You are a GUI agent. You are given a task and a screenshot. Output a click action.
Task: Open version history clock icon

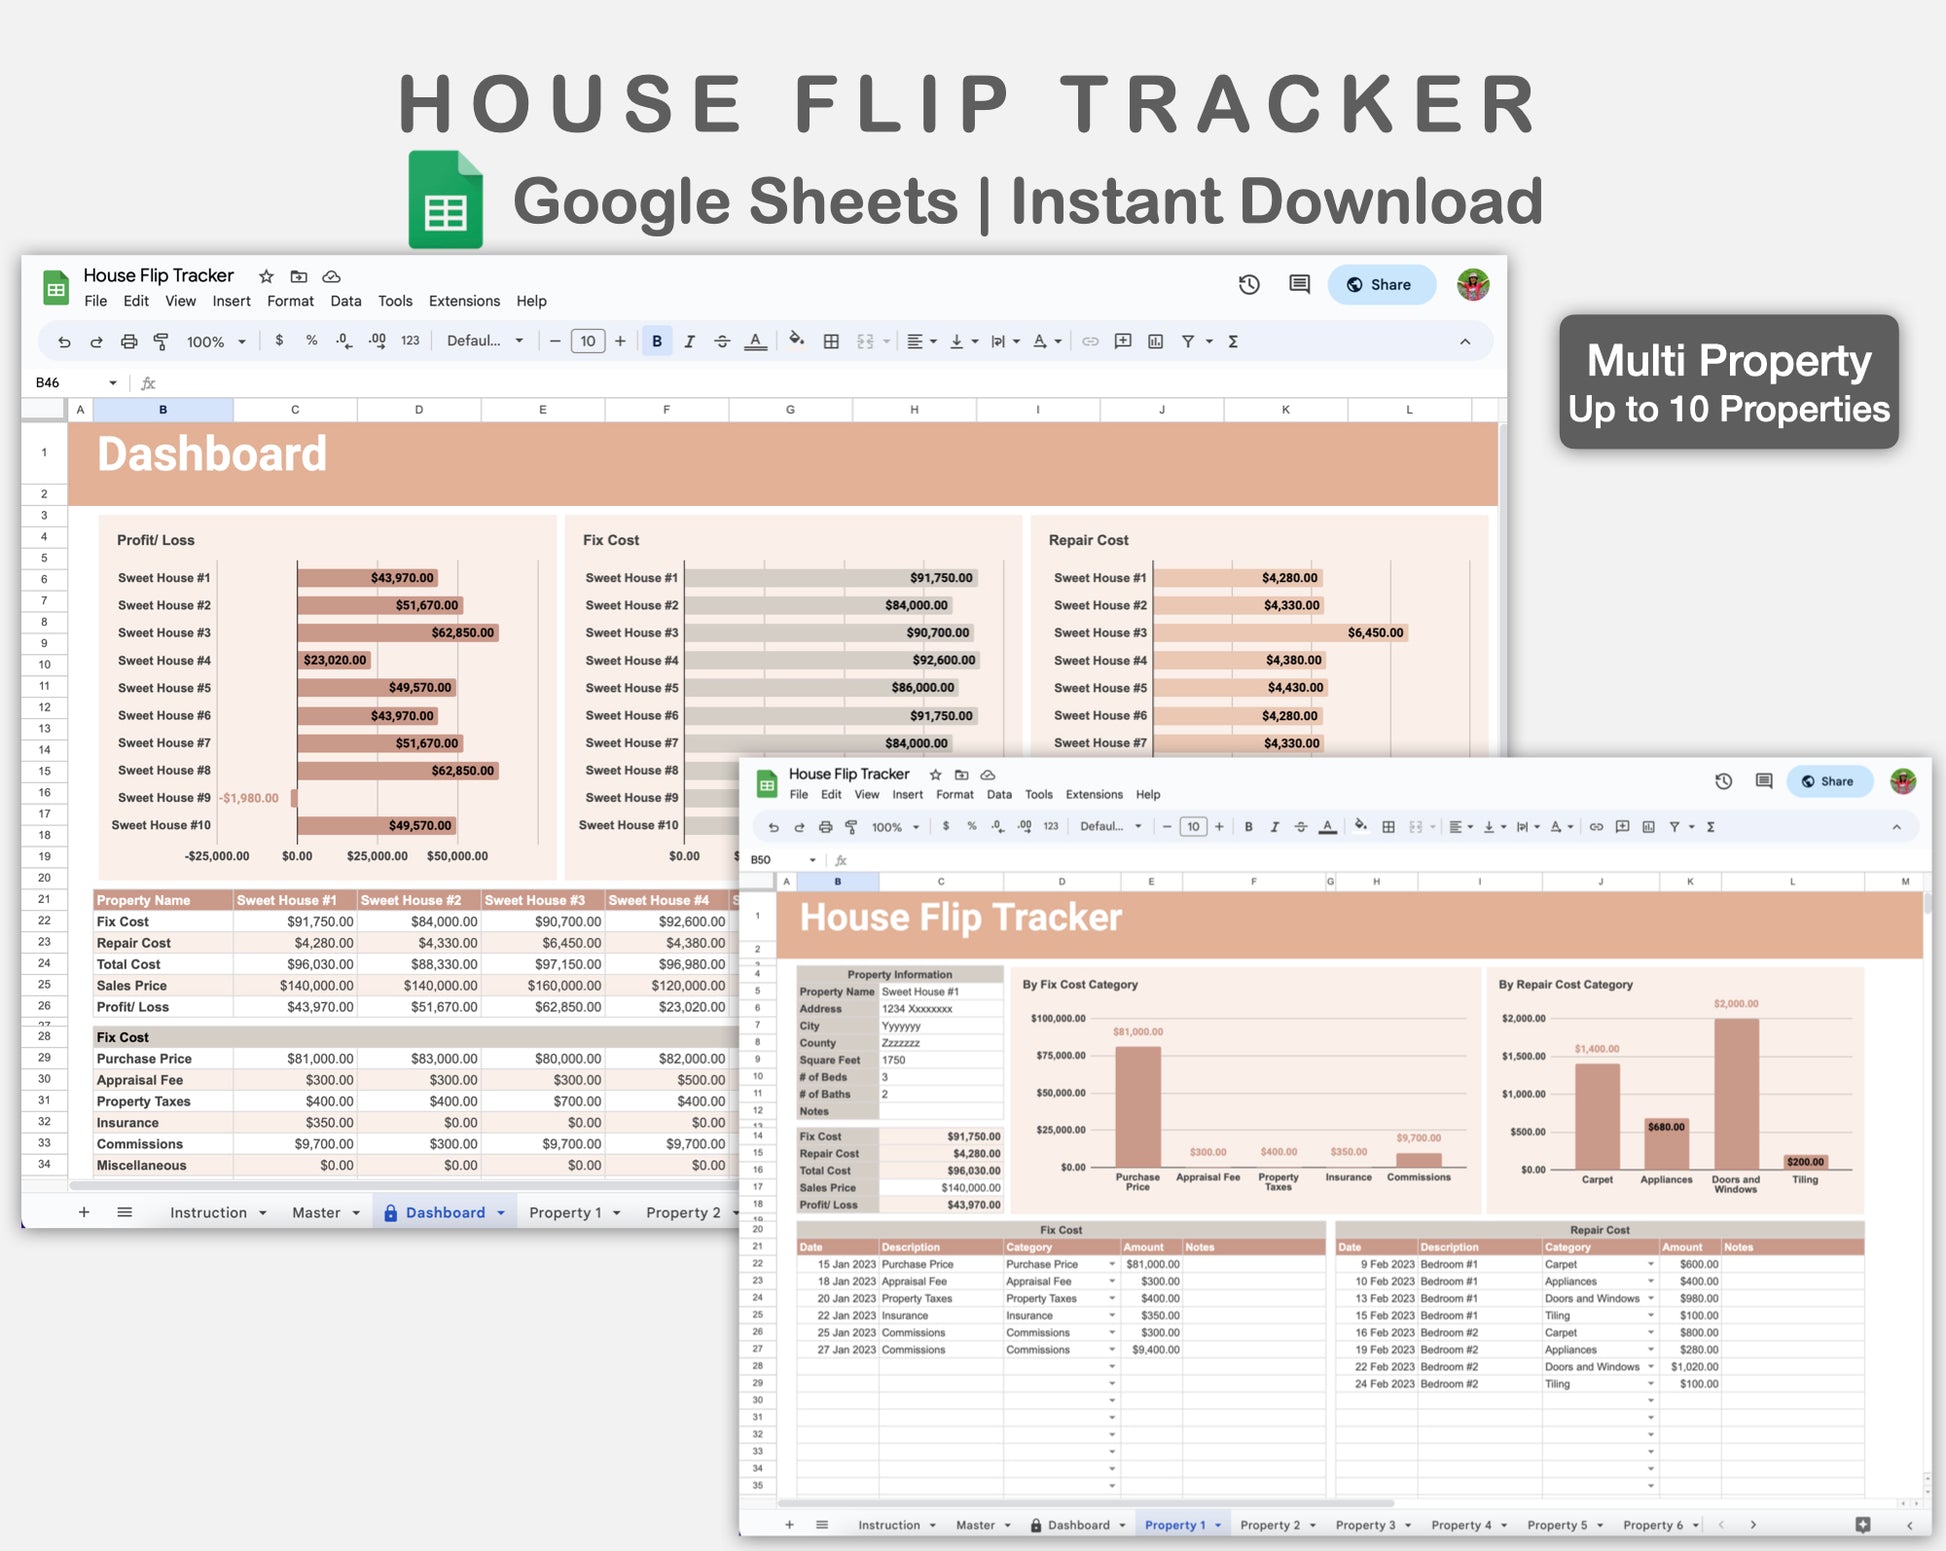[x=1248, y=285]
